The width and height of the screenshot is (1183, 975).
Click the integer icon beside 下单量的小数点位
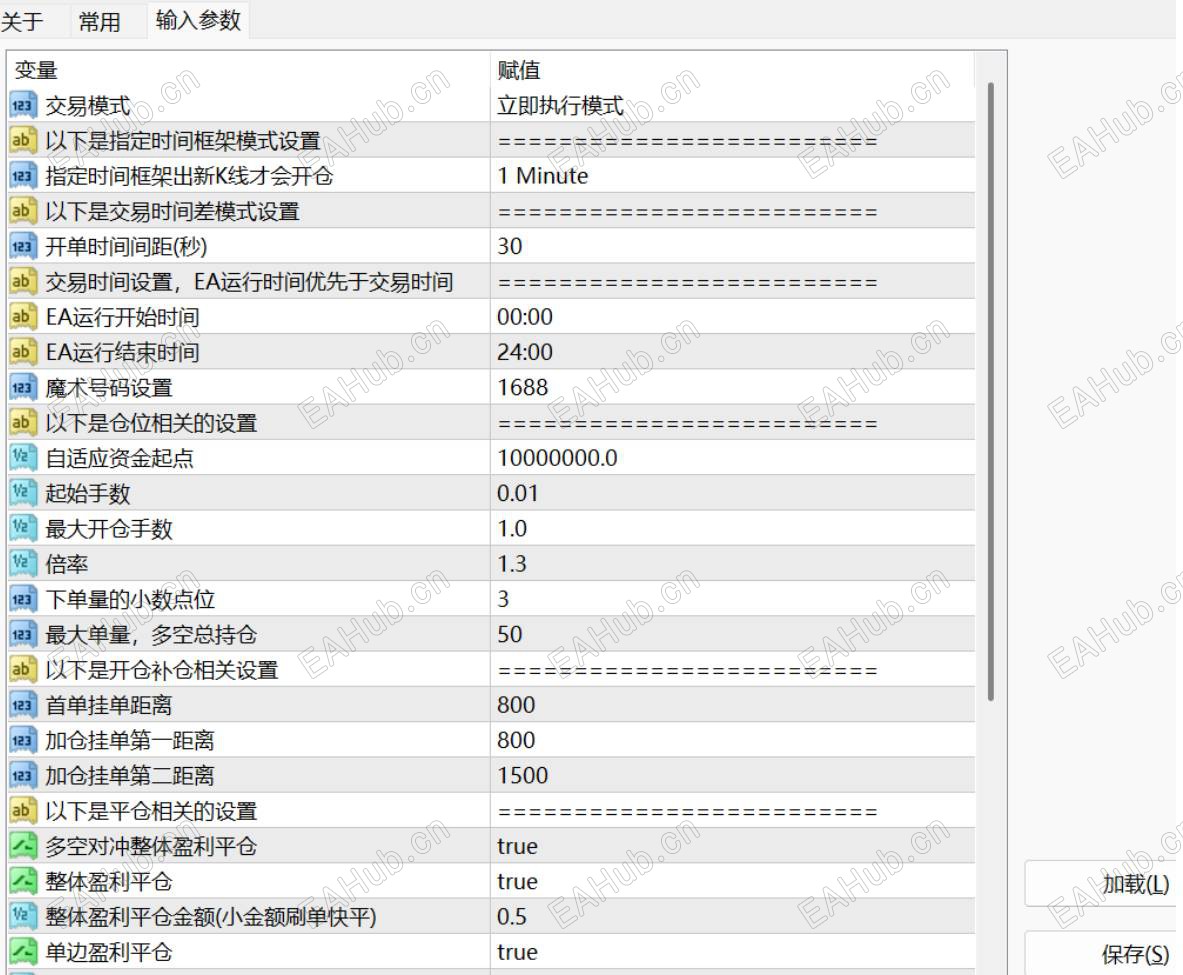[x=23, y=598]
